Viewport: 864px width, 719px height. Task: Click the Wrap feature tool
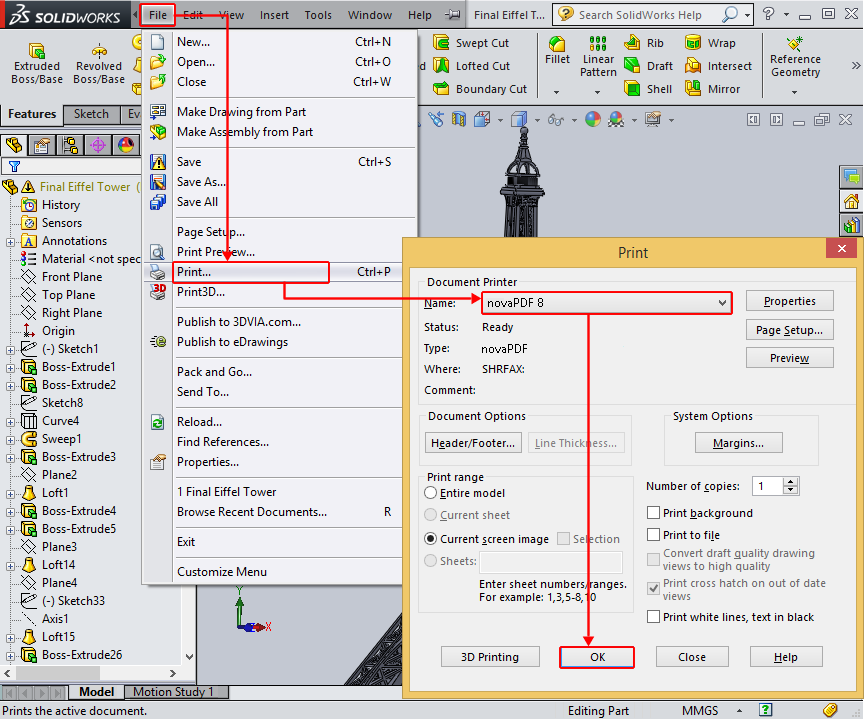point(710,42)
